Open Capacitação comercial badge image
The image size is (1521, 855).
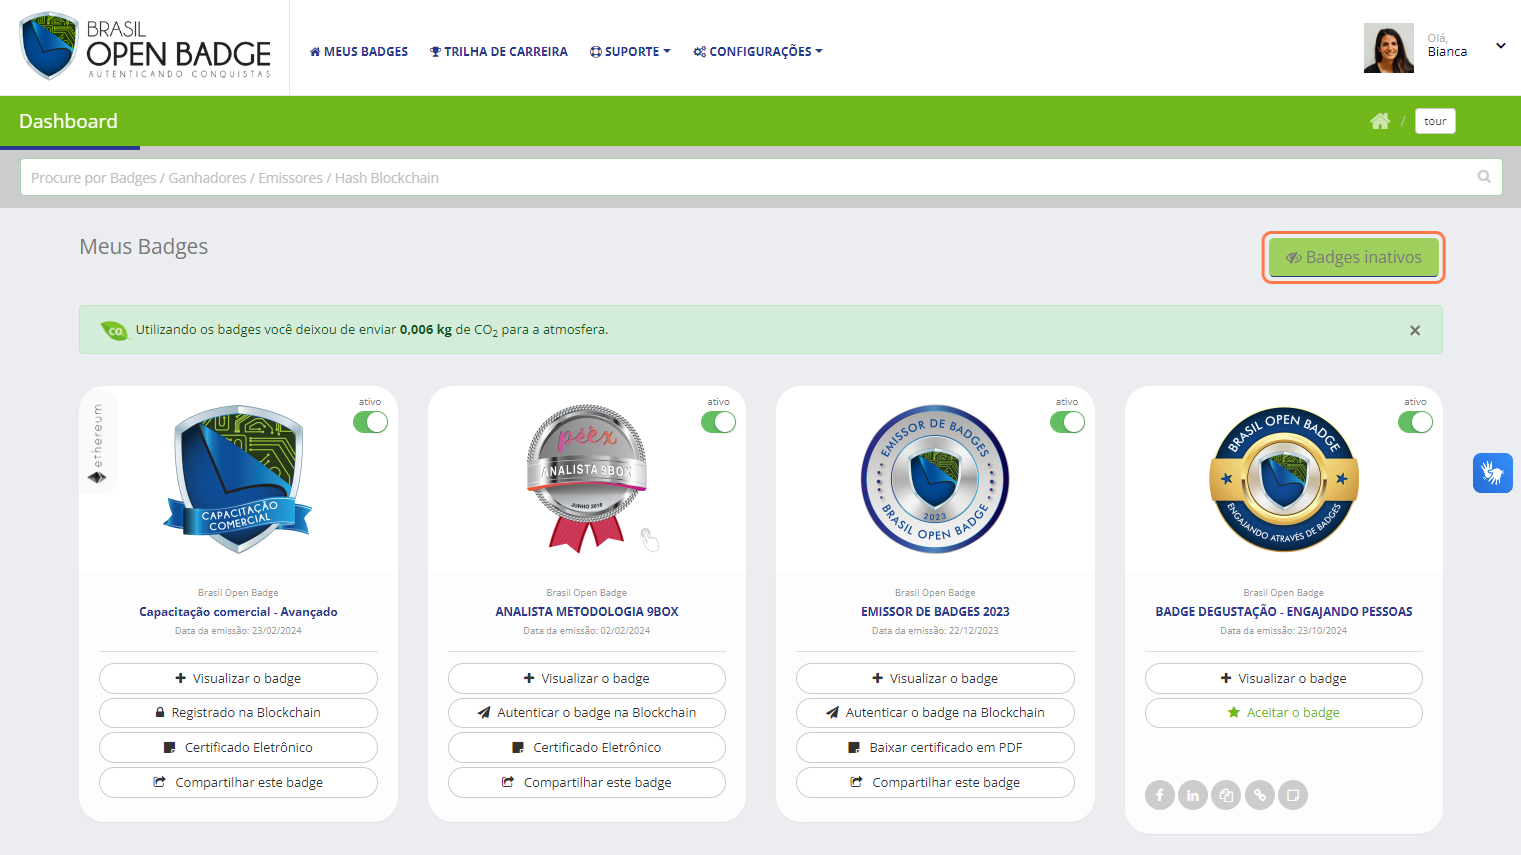238,479
